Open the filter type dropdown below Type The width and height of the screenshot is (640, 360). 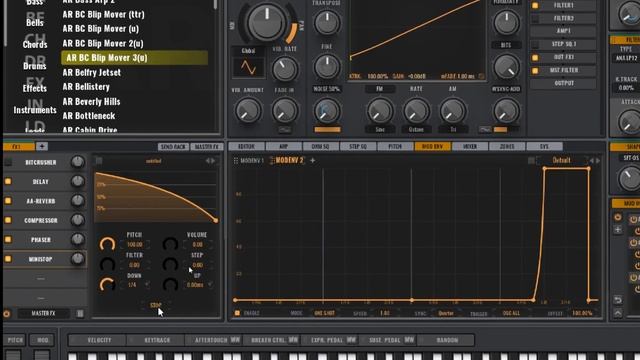pos(626,58)
